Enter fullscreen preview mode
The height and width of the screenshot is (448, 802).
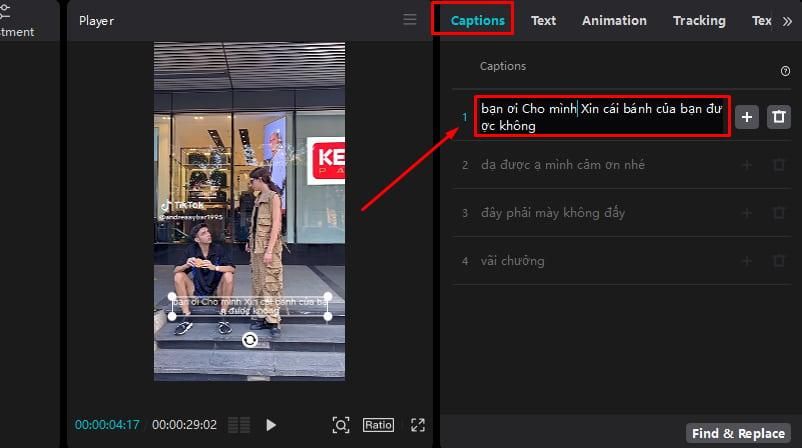coord(418,425)
